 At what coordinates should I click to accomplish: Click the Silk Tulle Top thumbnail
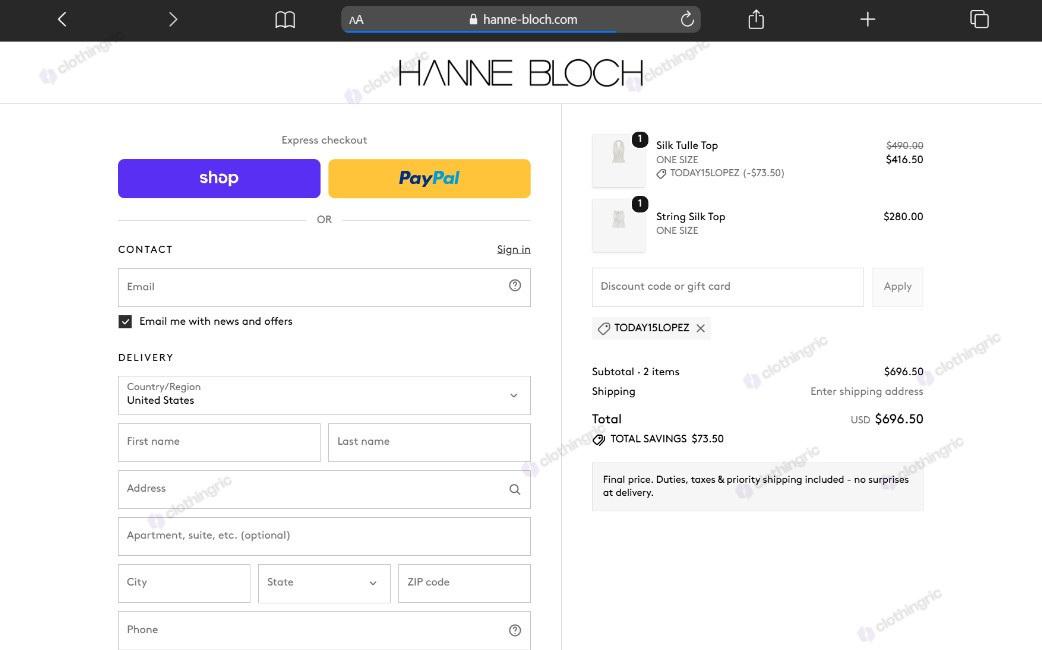[619, 160]
